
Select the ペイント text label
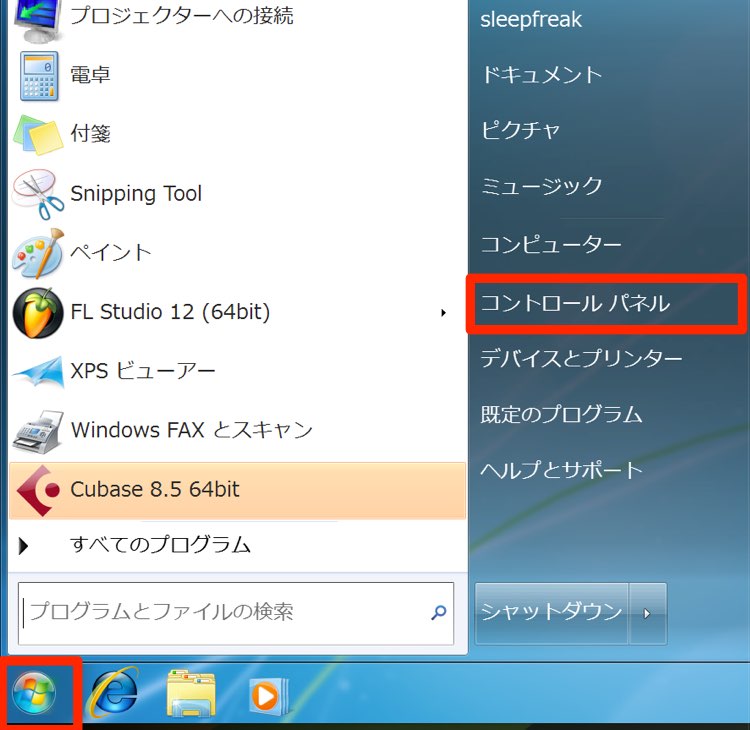pos(111,253)
